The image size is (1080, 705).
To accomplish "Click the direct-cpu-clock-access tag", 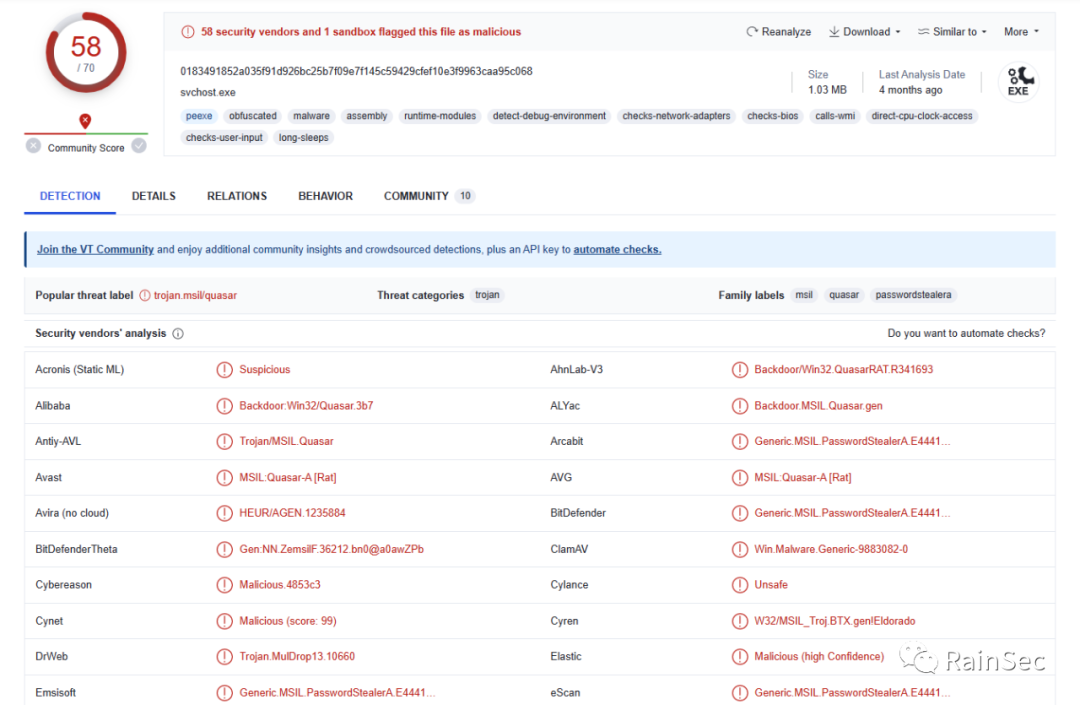I will pyautogui.click(x=922, y=116).
